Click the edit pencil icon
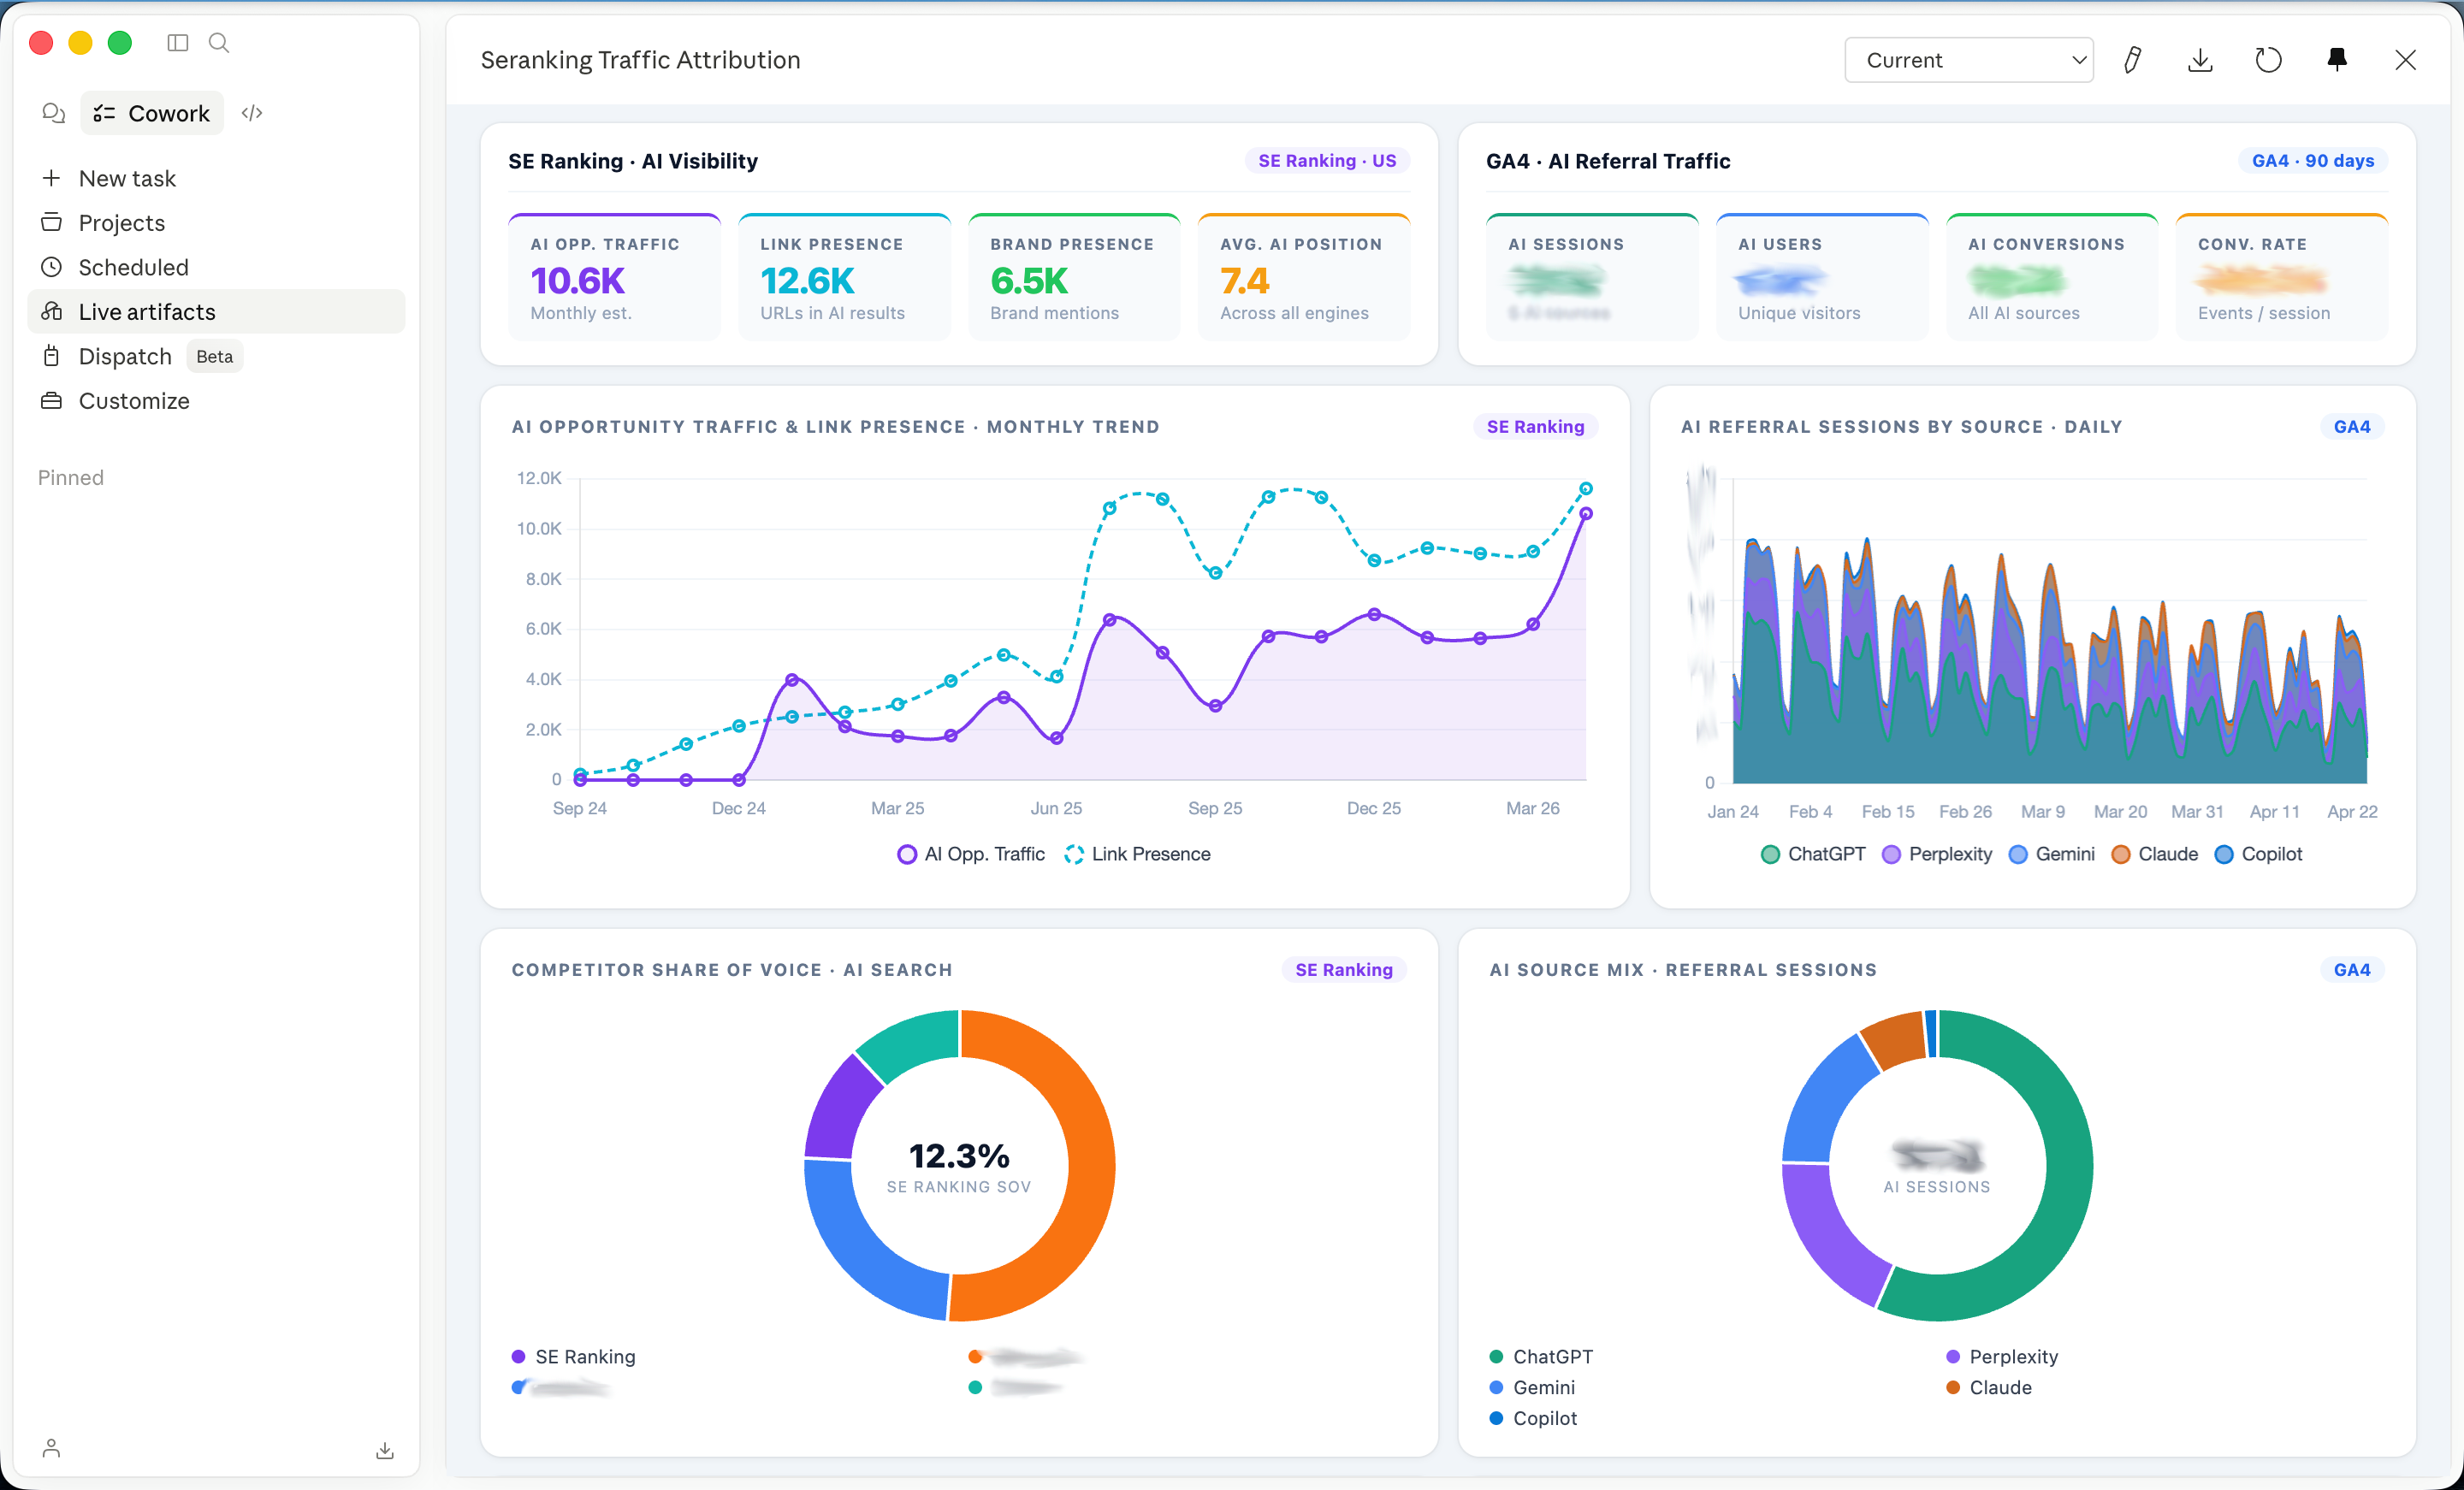The height and width of the screenshot is (1490, 2464). (x=2132, y=60)
